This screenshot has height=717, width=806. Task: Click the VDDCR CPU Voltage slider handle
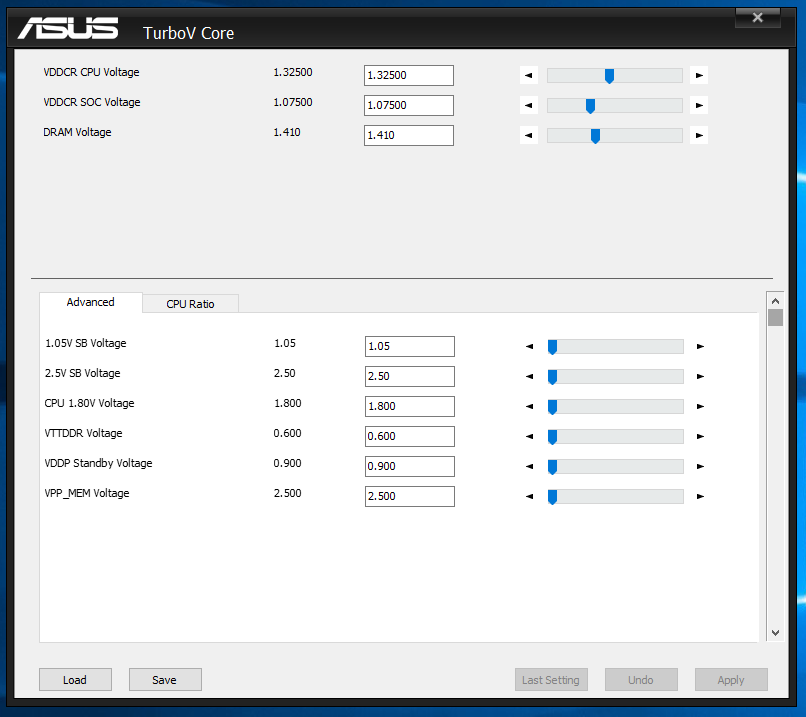[x=609, y=76]
